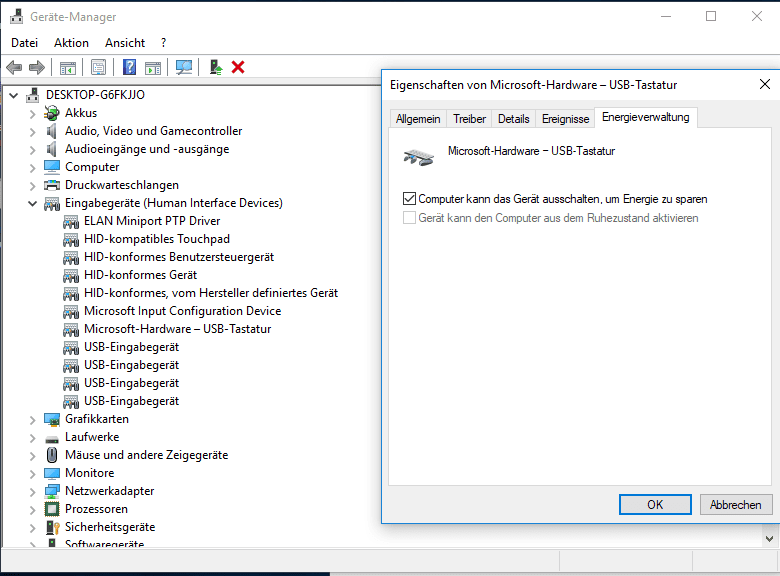780x576 pixels.
Task: Click the speaker icon next to Audioeingänge und -ausgänge
Action: click(x=51, y=149)
